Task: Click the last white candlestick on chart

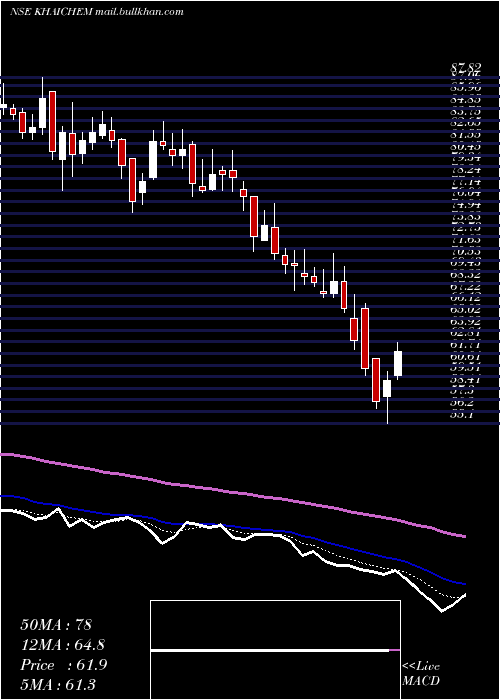Action: tap(398, 363)
